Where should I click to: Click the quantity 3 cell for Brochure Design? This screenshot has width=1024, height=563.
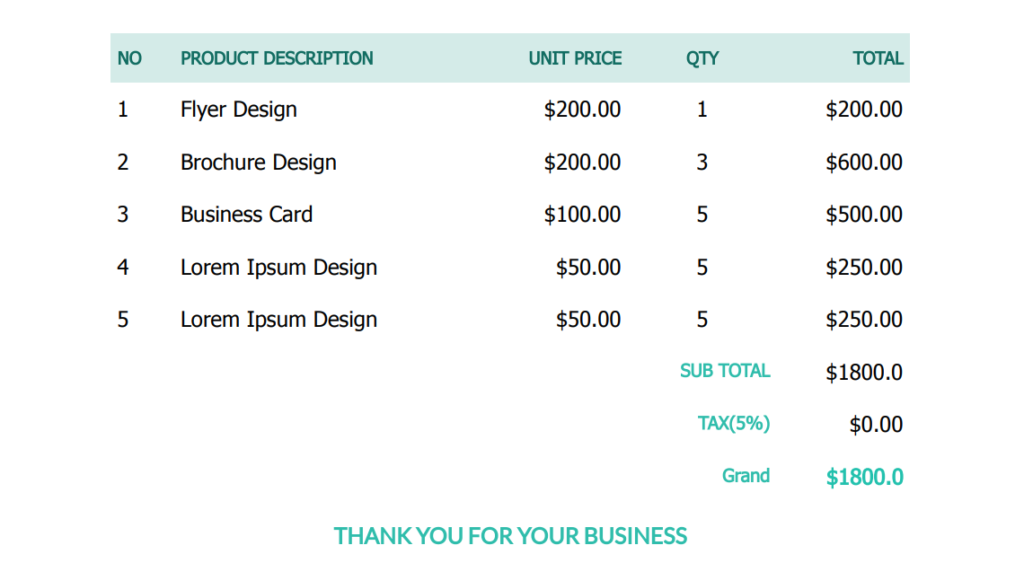coord(702,162)
